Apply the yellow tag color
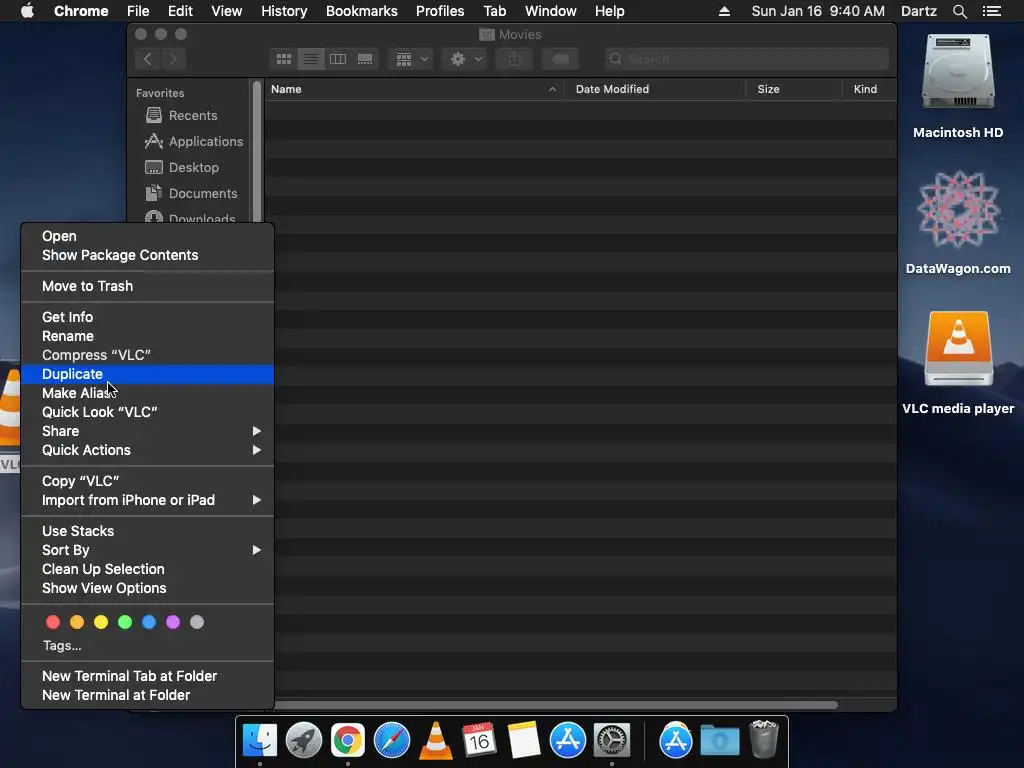1024x768 pixels. [101, 622]
